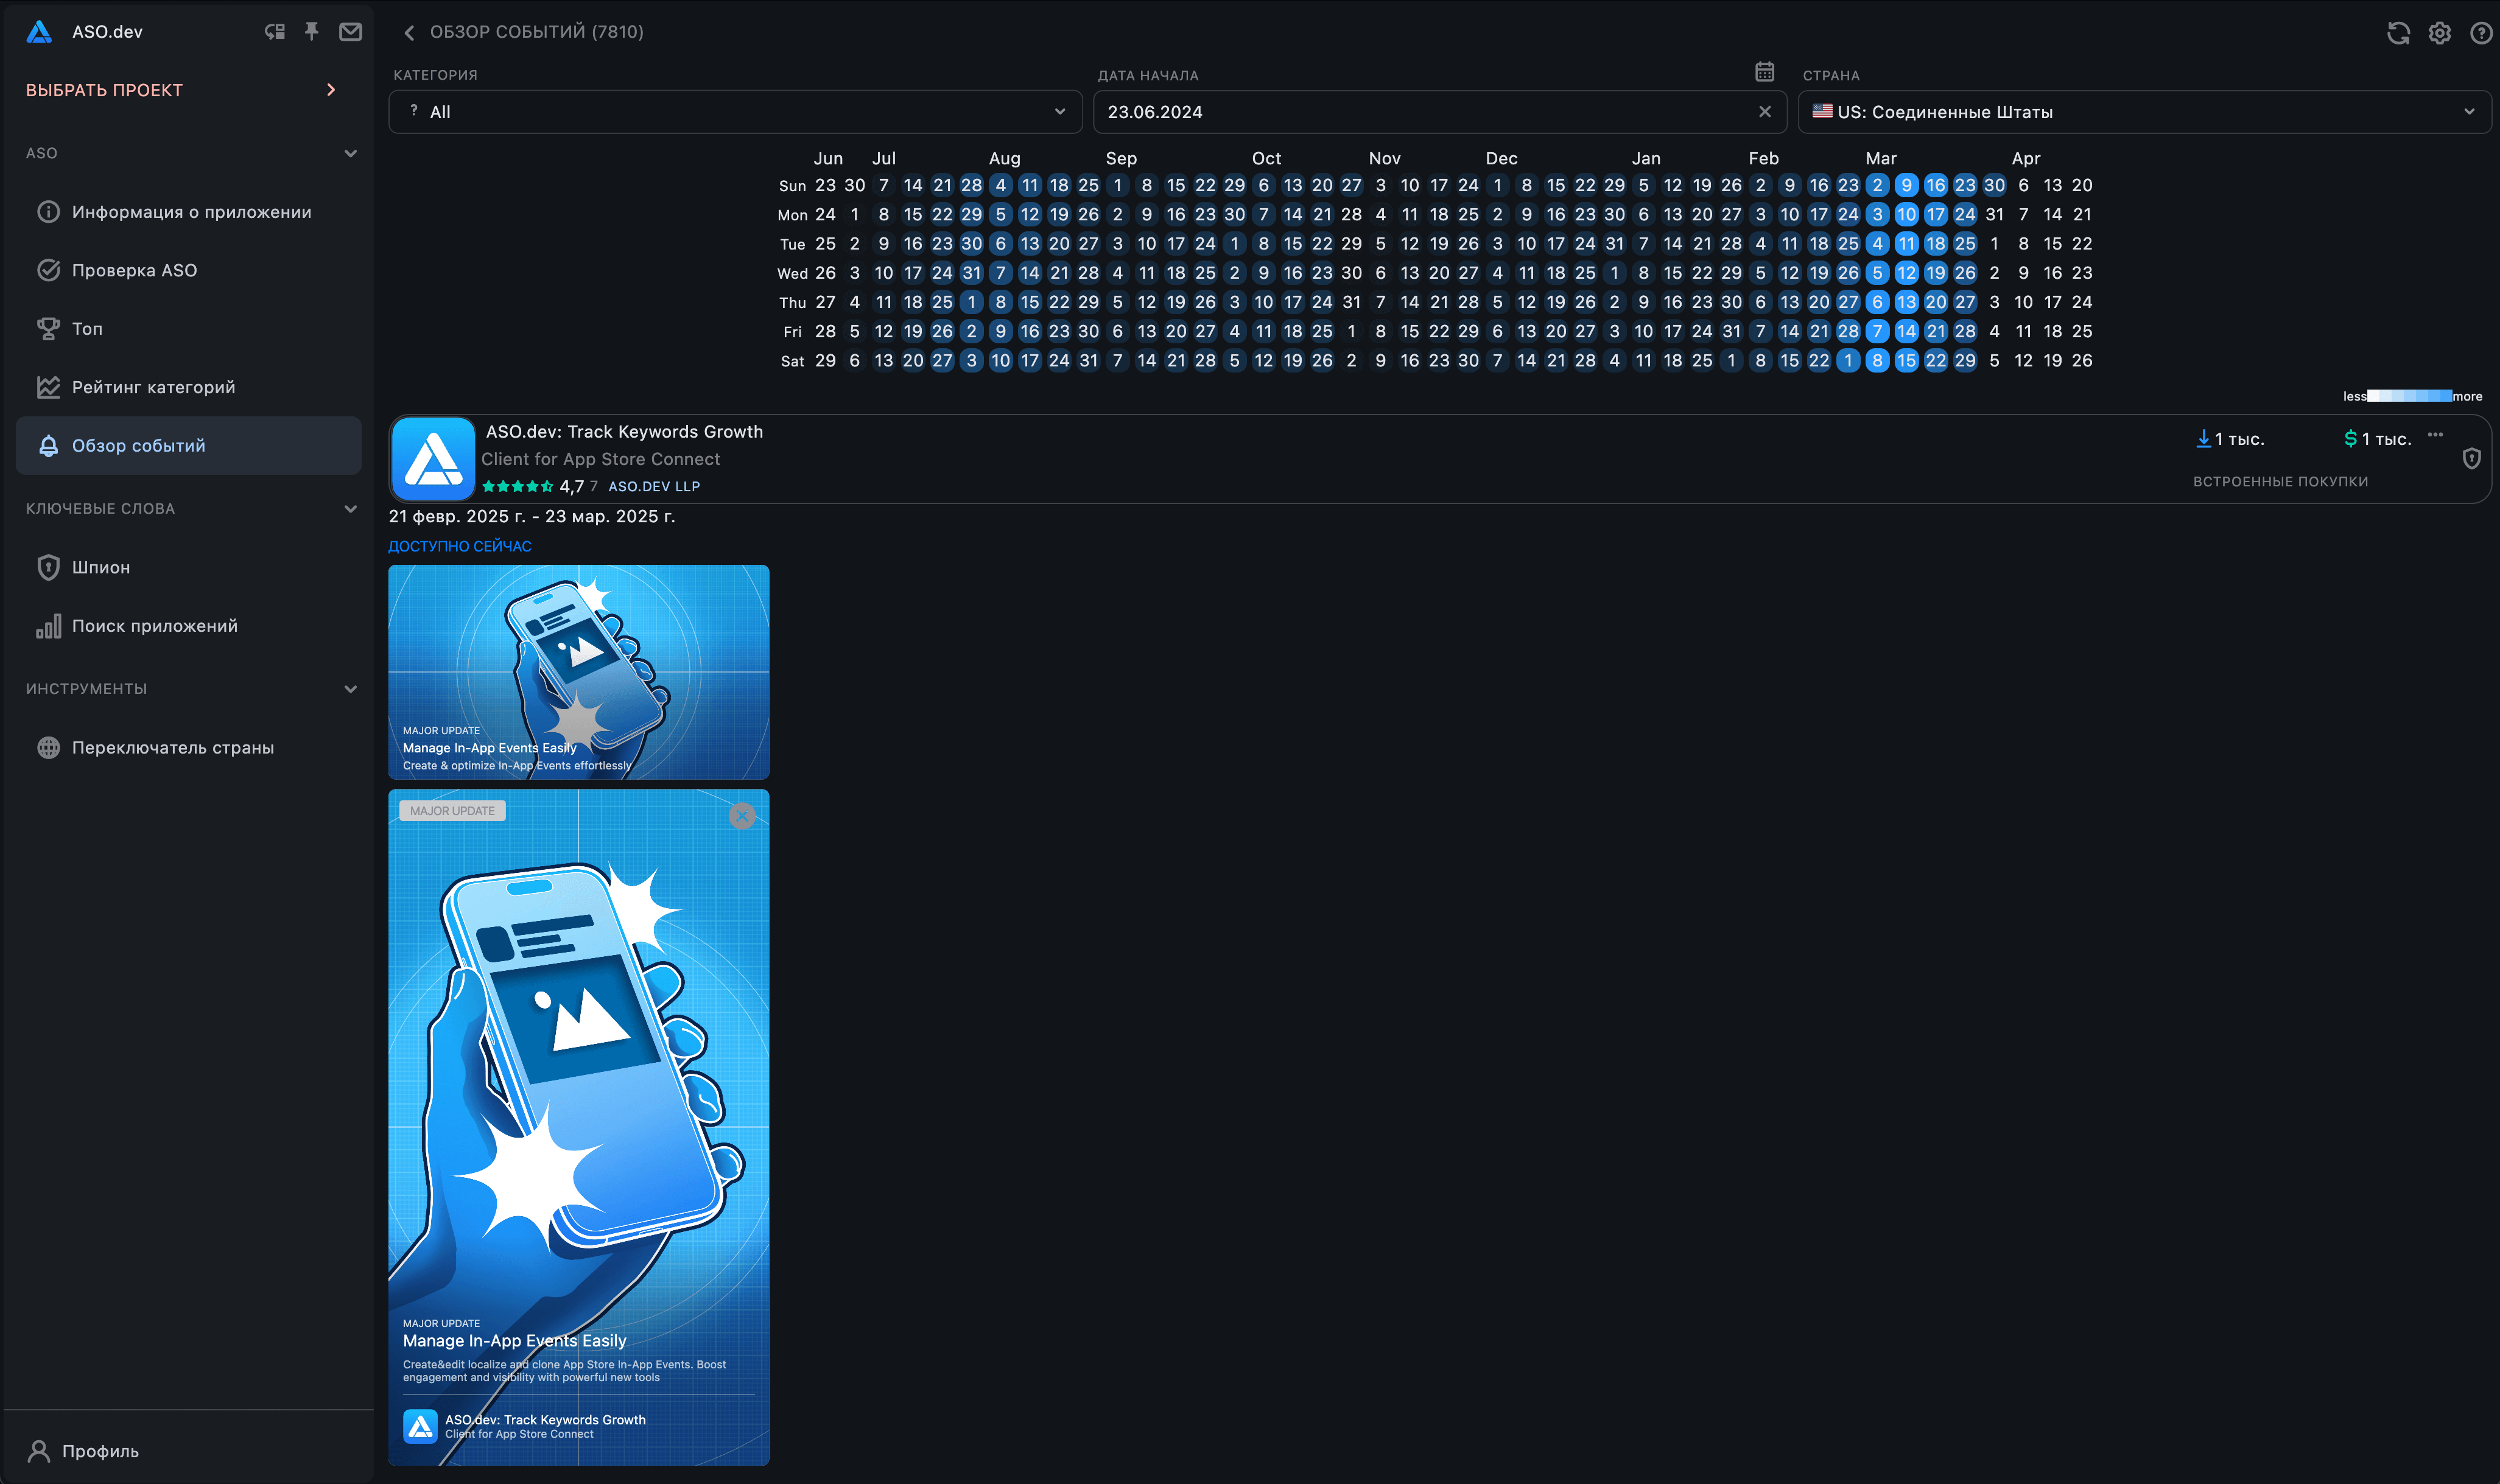Select Thursday August 1 in the heatmap
The height and width of the screenshot is (1484, 2500).
pos(971,302)
